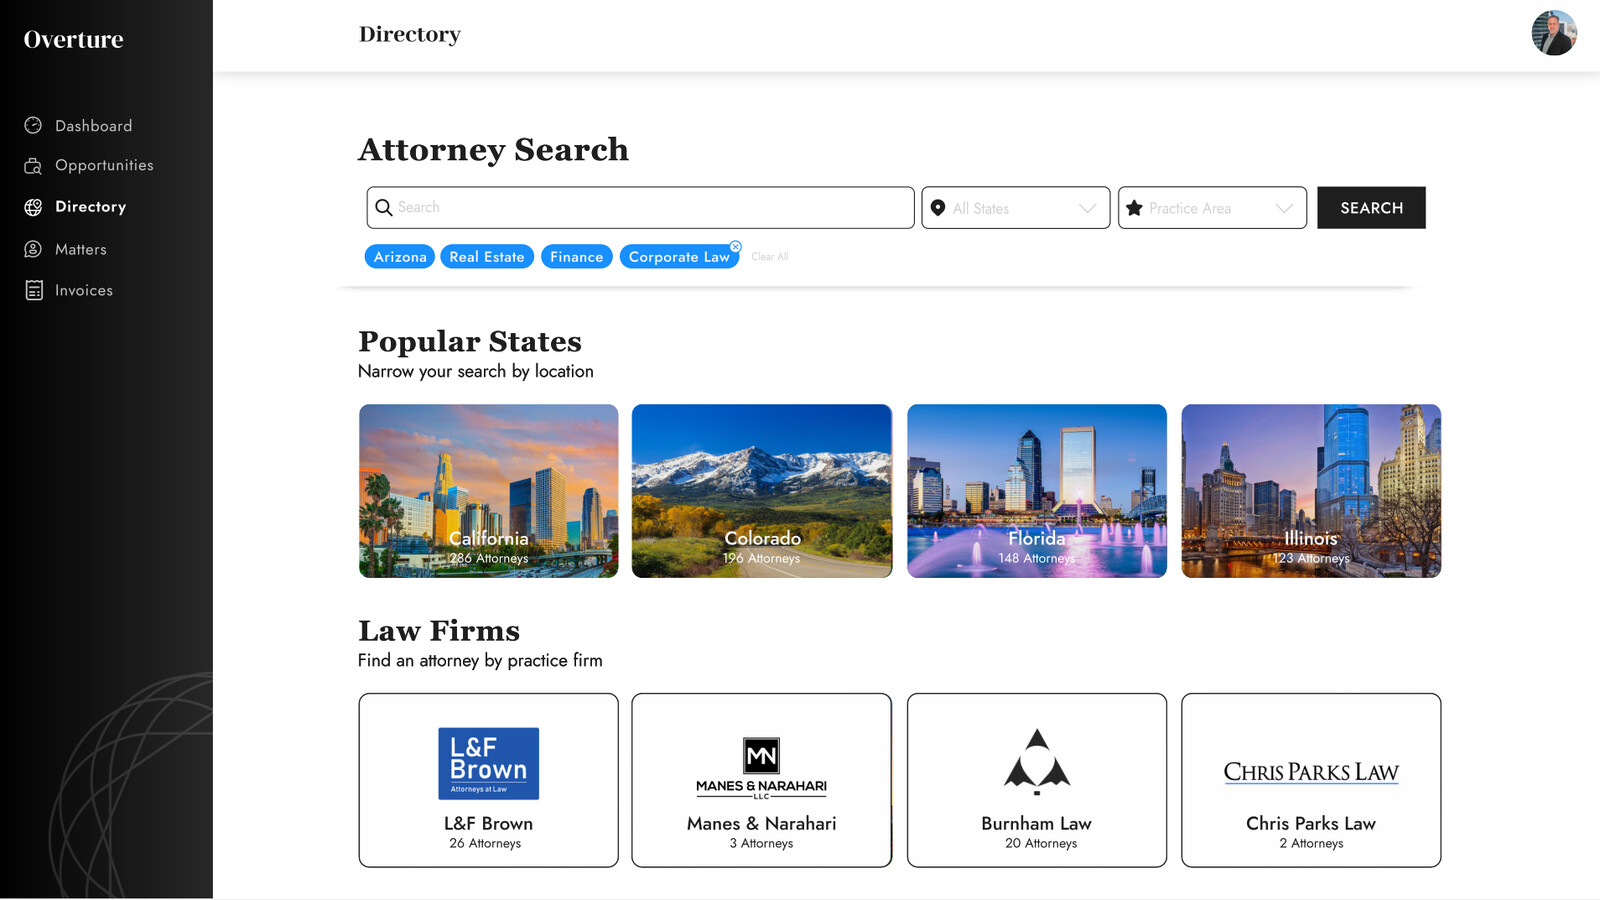Click '20 Attorneys' under Burnham Law
The height and width of the screenshot is (900, 1600).
coord(1041,843)
